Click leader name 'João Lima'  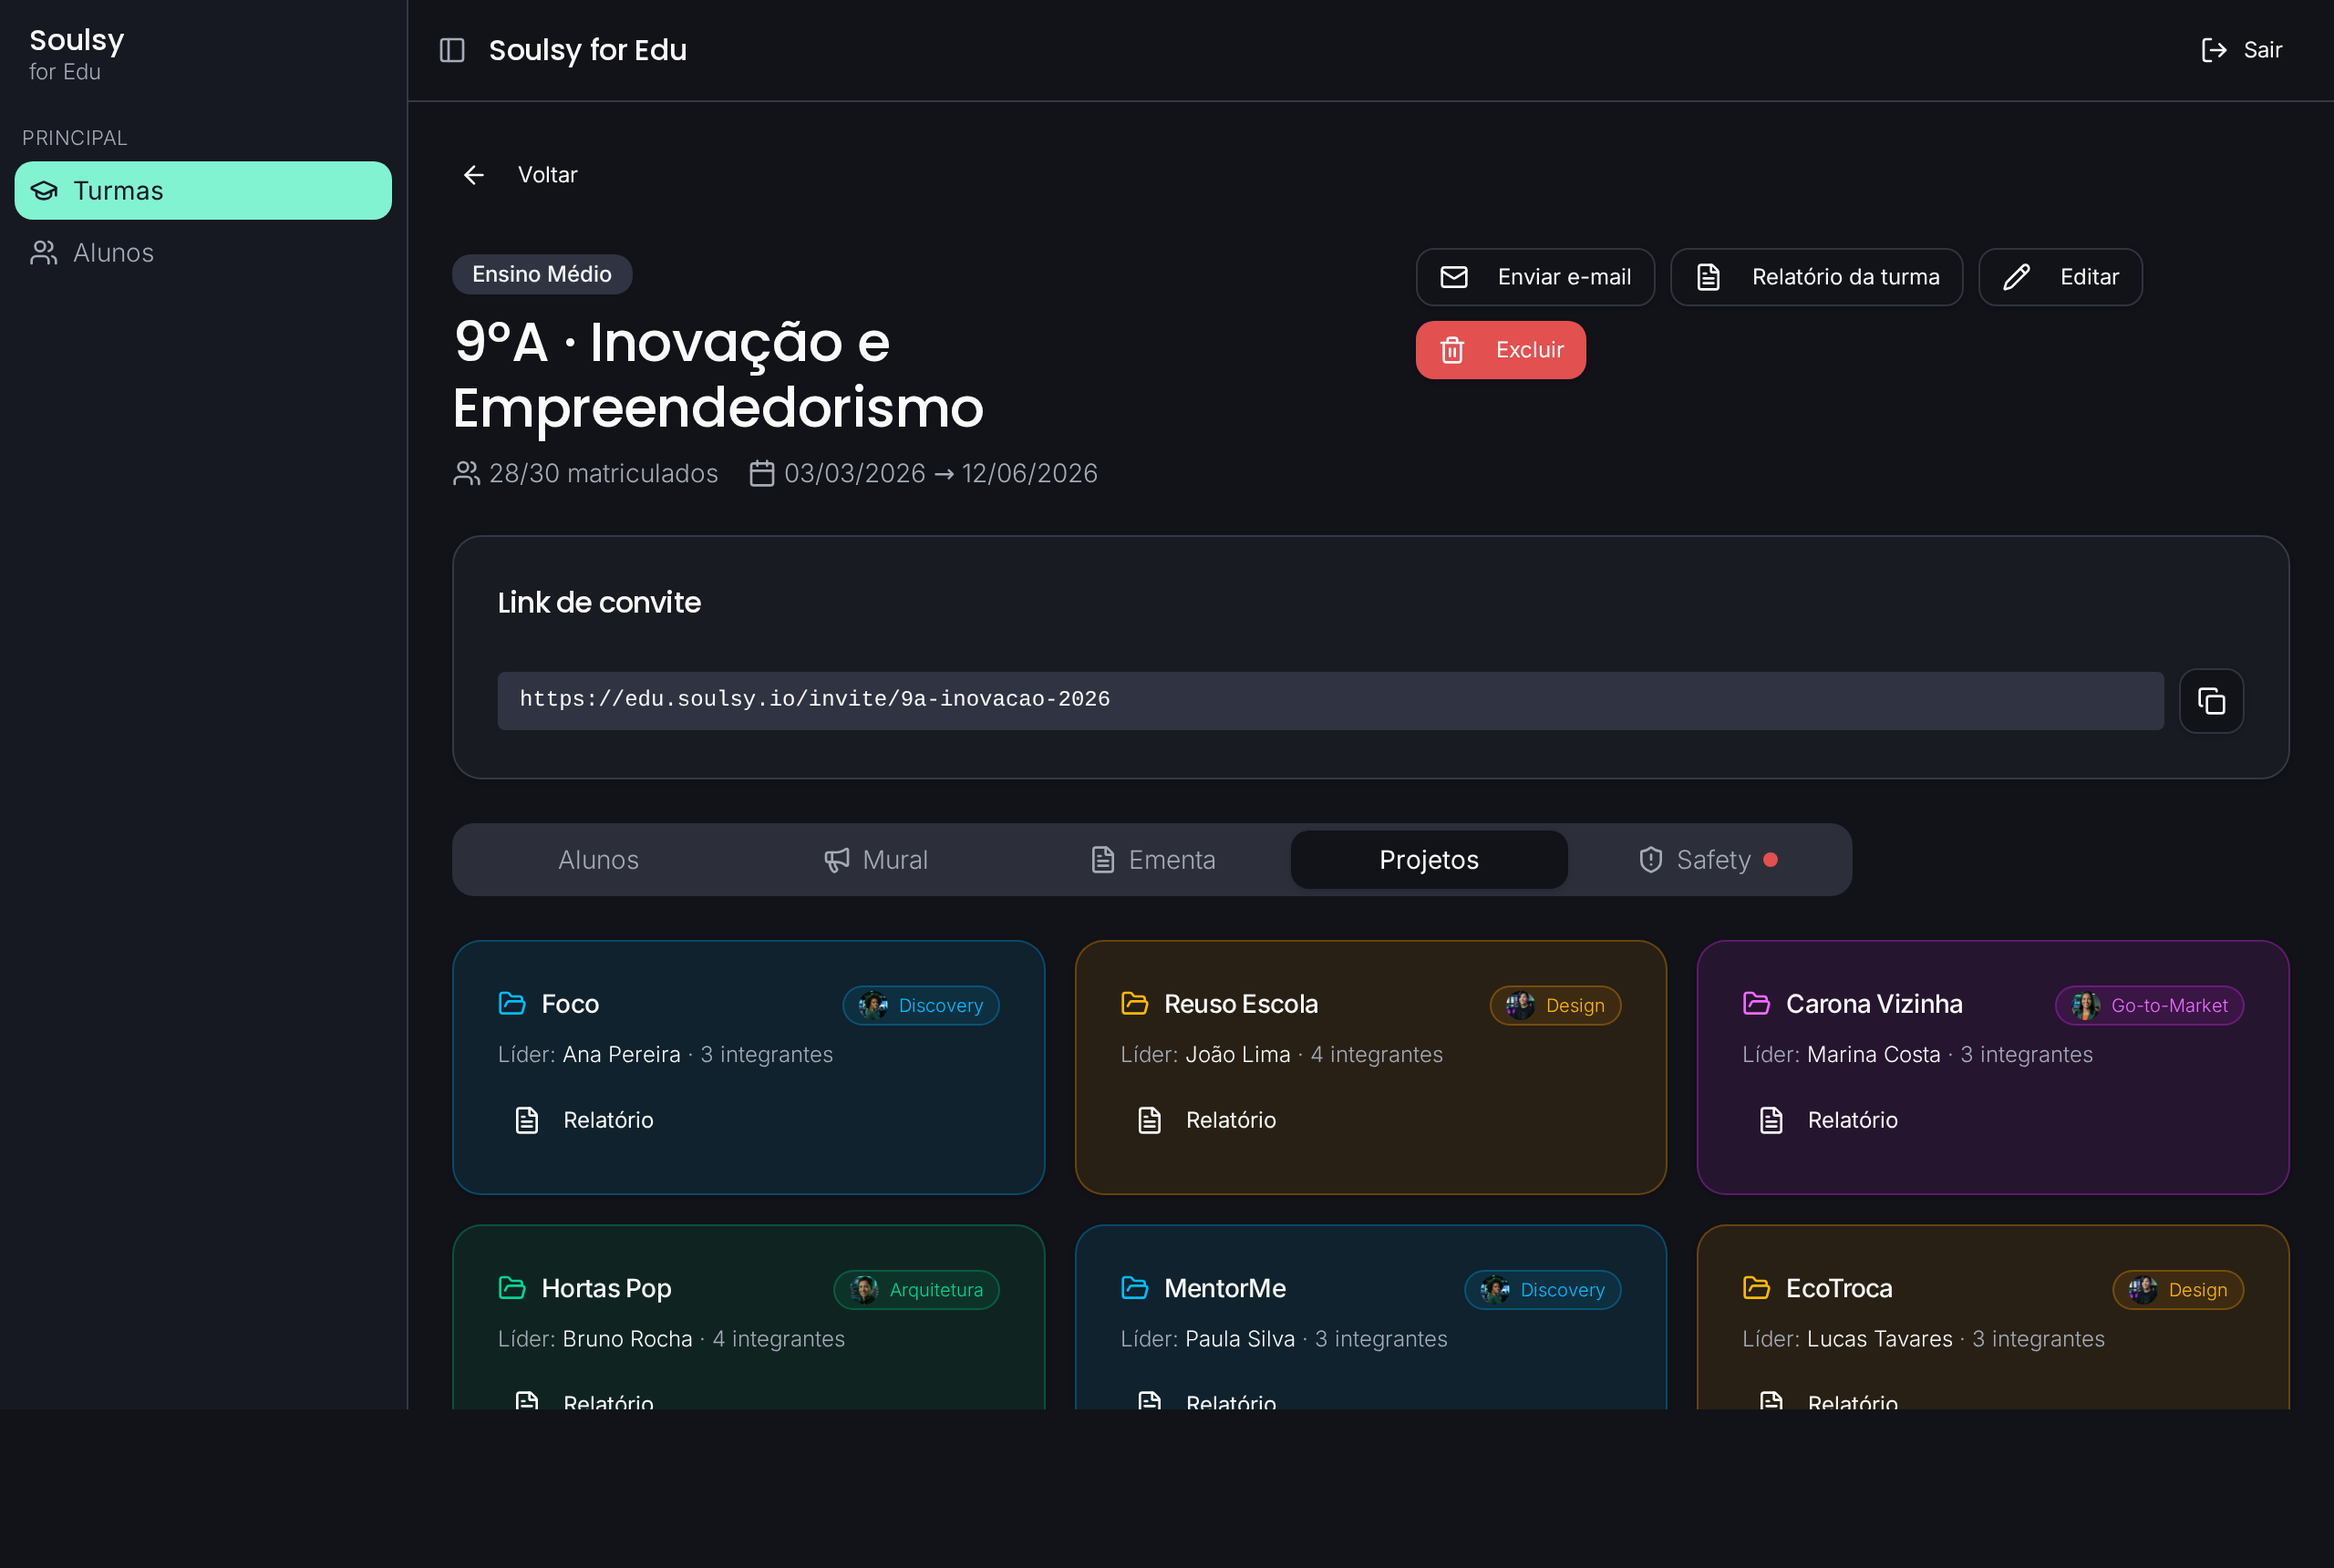click(x=1238, y=1054)
